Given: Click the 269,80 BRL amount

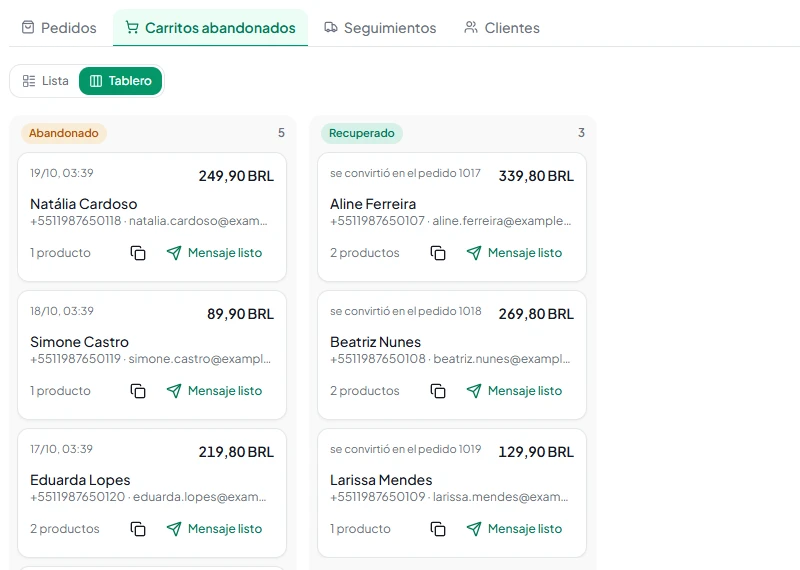Looking at the screenshot, I should (536, 314).
